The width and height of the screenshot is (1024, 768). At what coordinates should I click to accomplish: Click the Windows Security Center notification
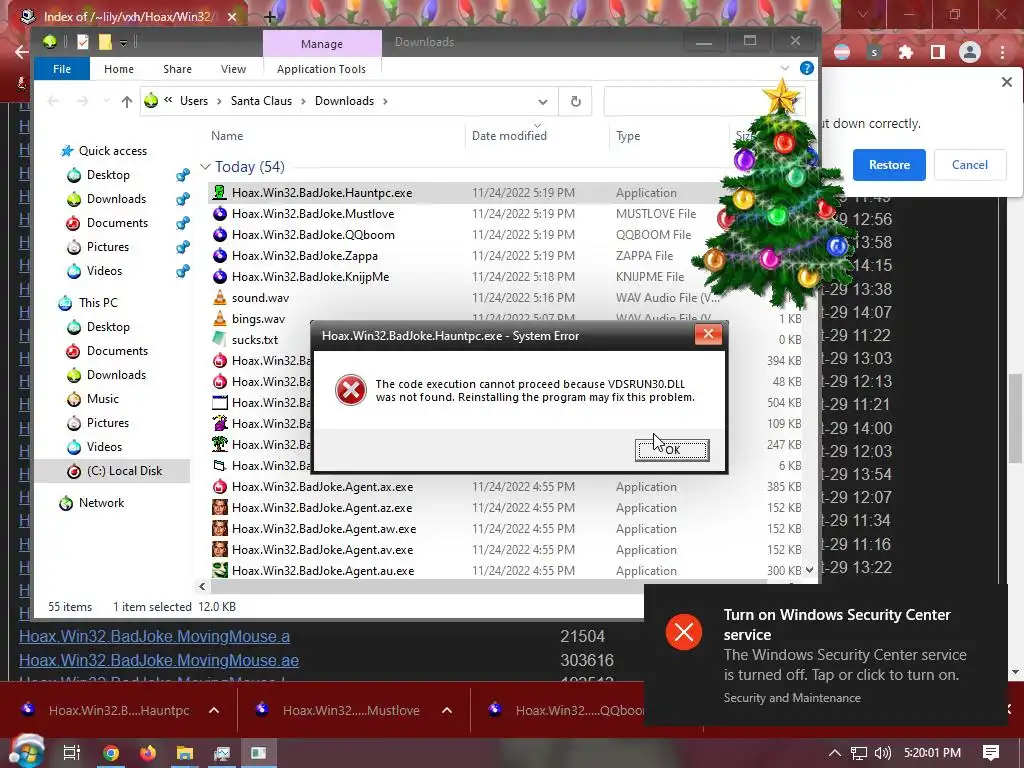[x=825, y=655]
